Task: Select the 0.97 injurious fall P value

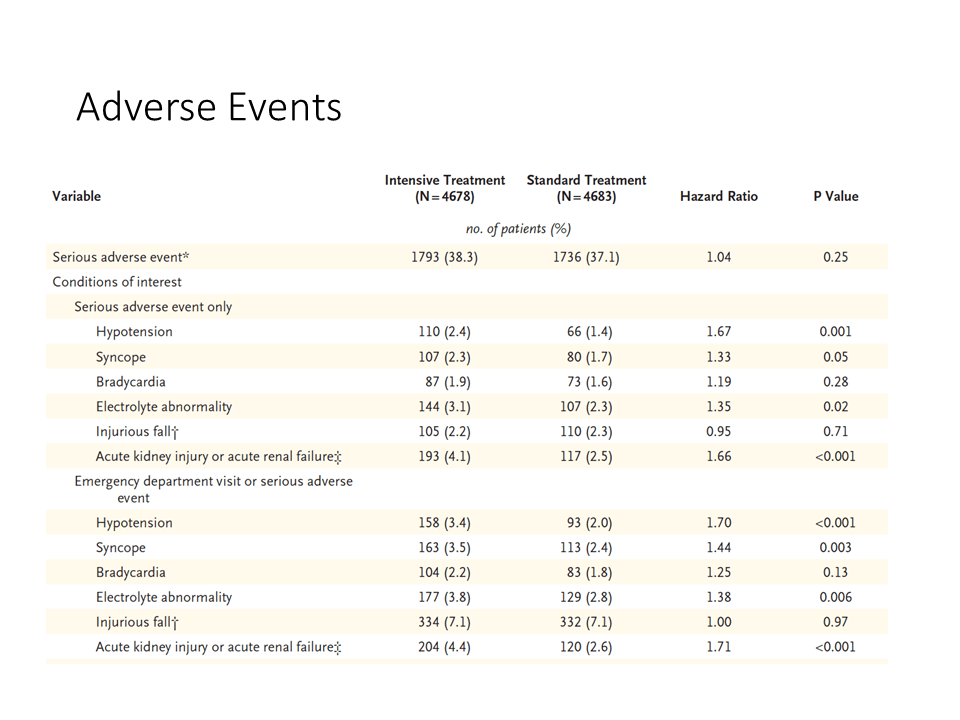Action: pos(836,622)
